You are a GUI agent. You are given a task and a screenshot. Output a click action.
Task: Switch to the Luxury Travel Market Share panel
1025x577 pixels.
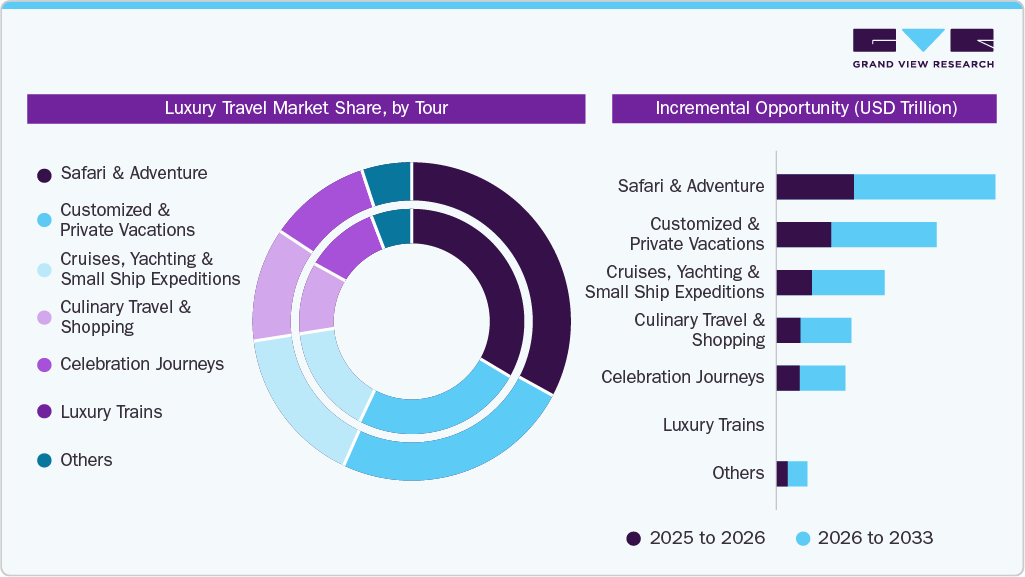[x=306, y=109]
